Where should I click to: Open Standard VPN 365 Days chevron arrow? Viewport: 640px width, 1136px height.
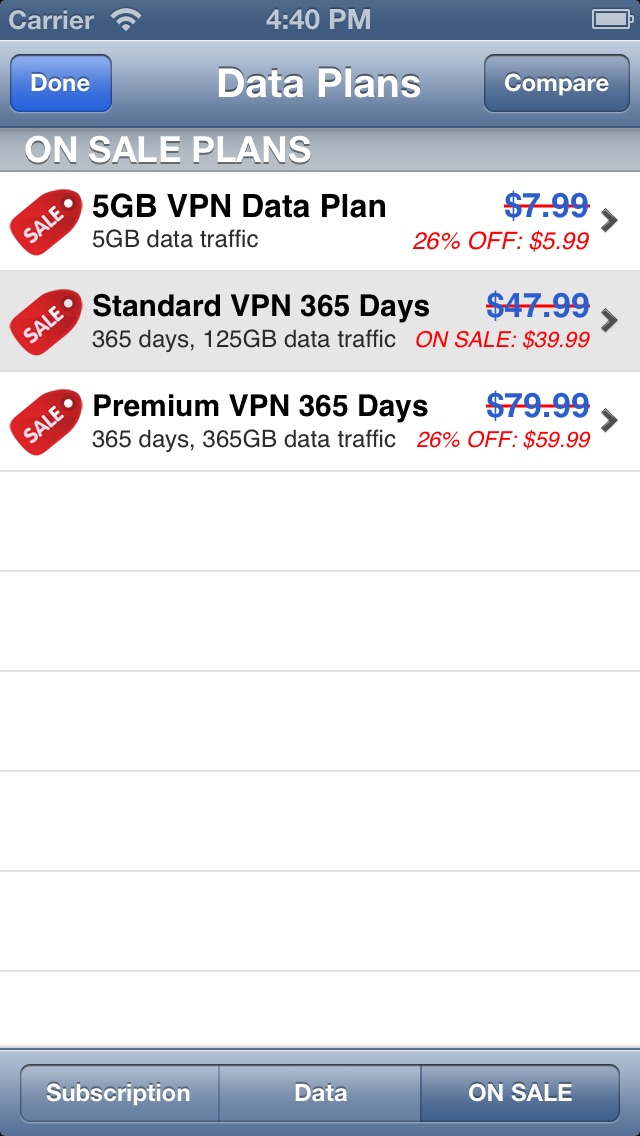609,321
